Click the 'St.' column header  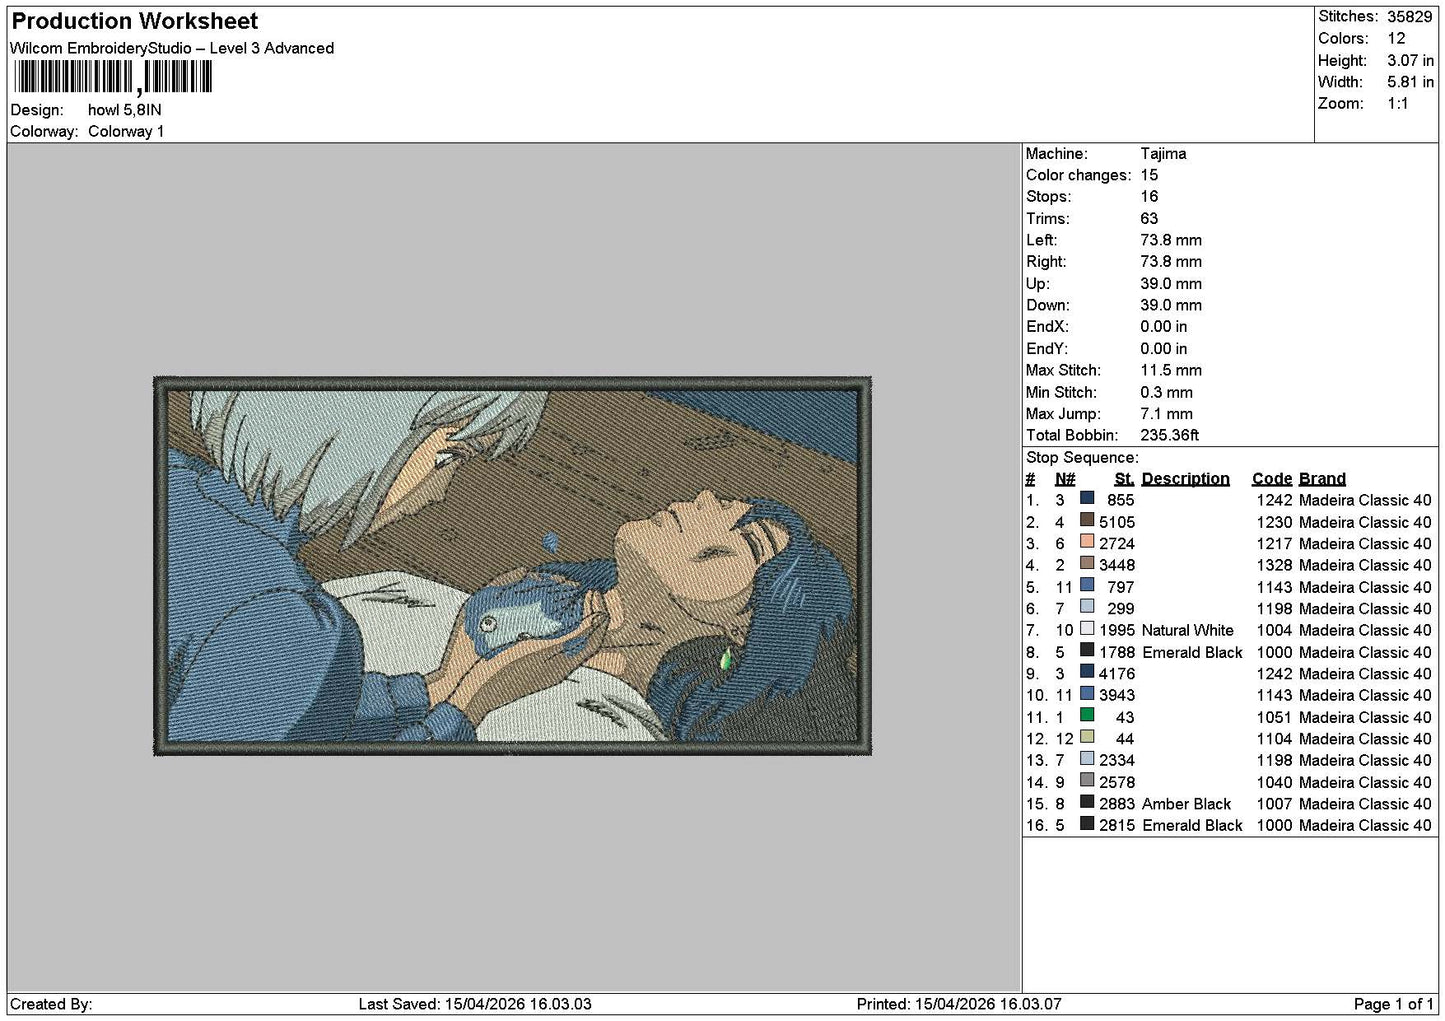(x=1124, y=479)
